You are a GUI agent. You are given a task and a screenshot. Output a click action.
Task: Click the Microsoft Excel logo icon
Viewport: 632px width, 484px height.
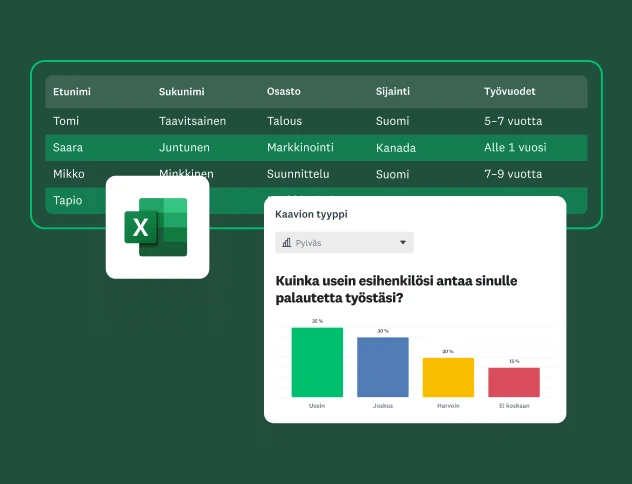click(156, 227)
